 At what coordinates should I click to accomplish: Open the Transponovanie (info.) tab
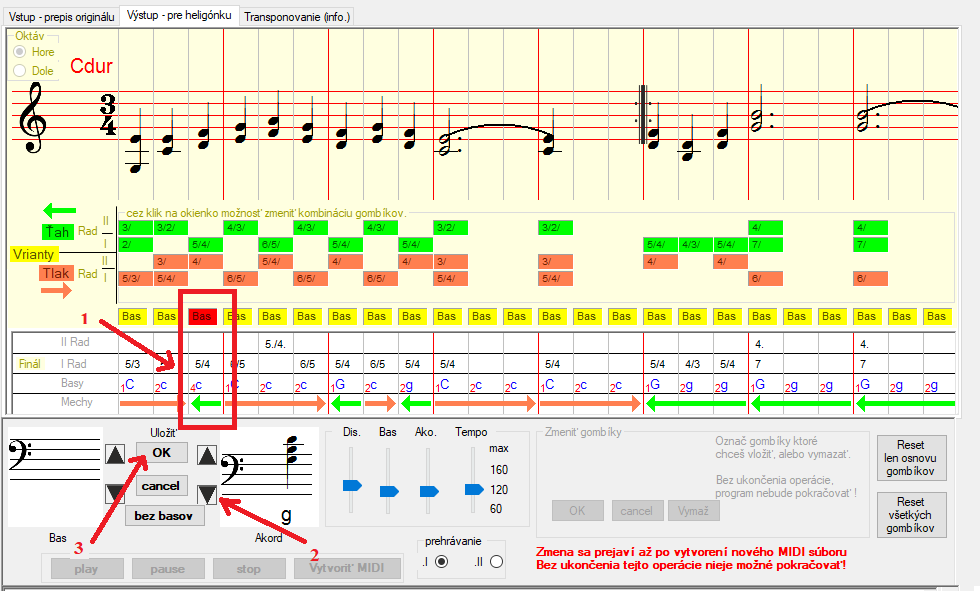(x=298, y=17)
